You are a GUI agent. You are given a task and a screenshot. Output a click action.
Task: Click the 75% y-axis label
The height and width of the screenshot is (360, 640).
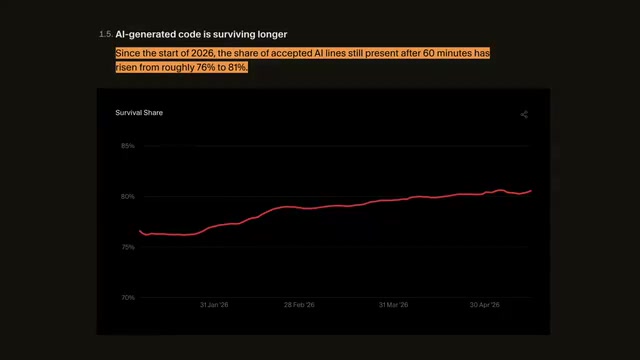coord(128,247)
